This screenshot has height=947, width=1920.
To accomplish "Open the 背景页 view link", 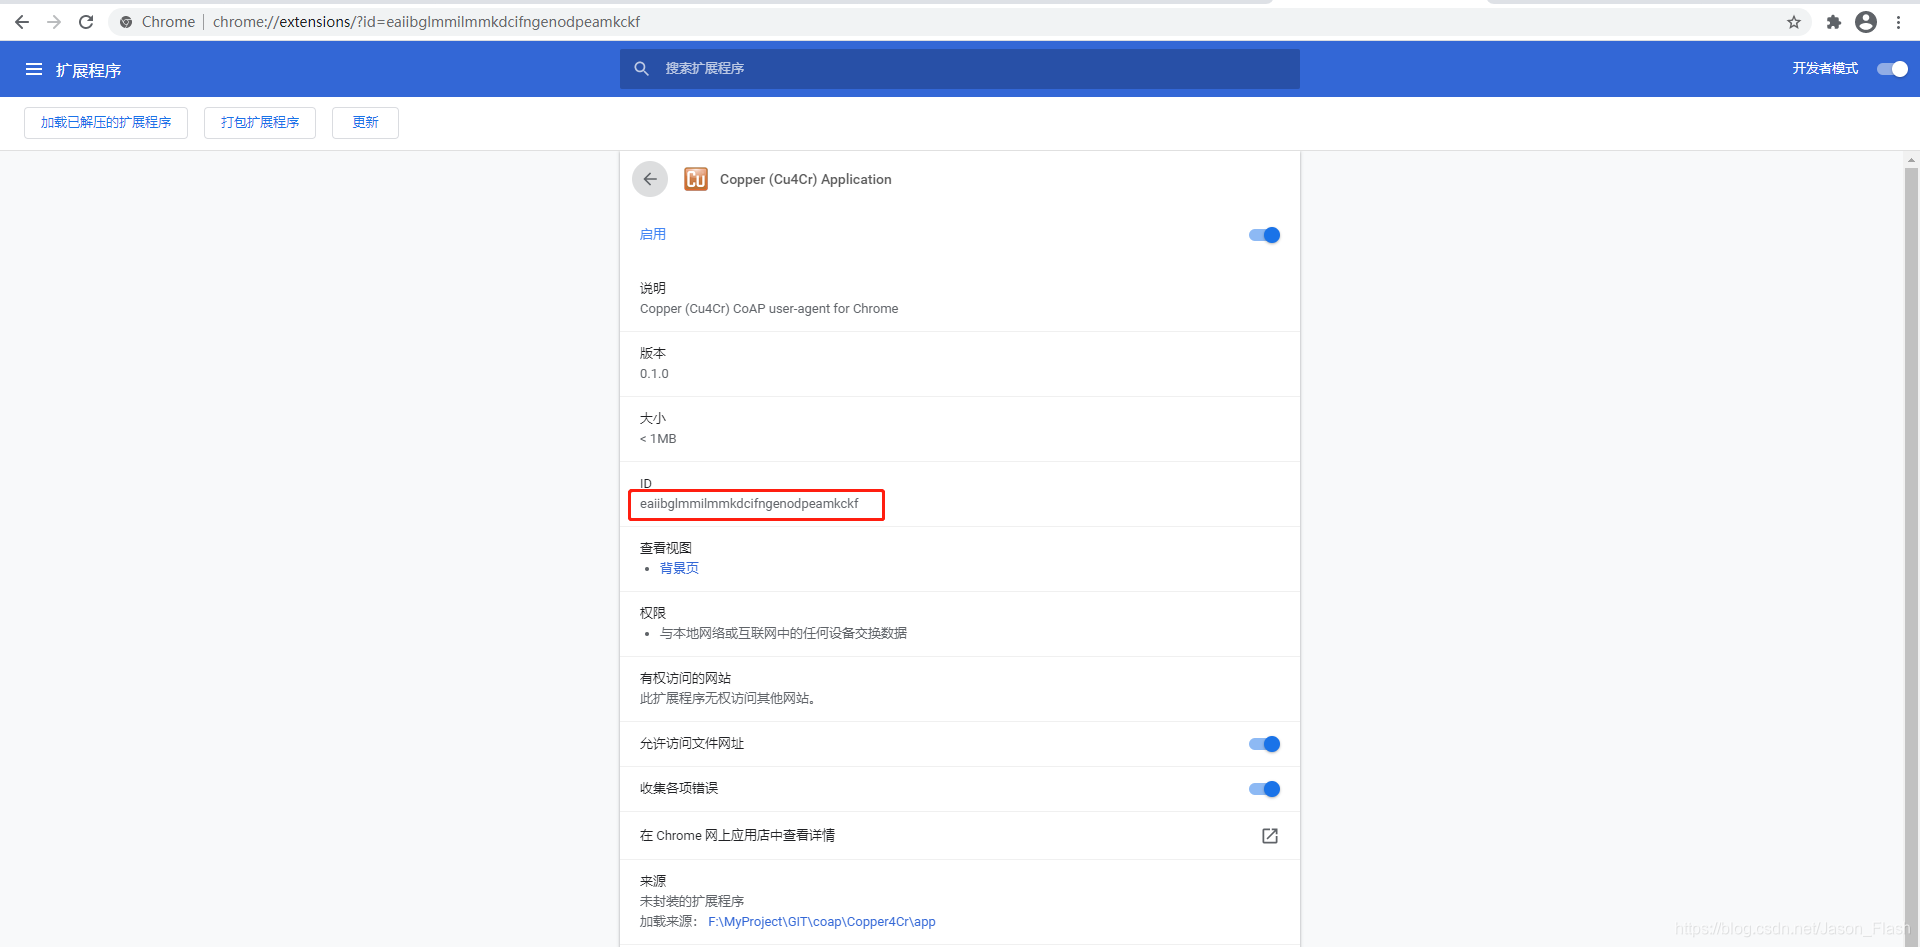I will (679, 568).
